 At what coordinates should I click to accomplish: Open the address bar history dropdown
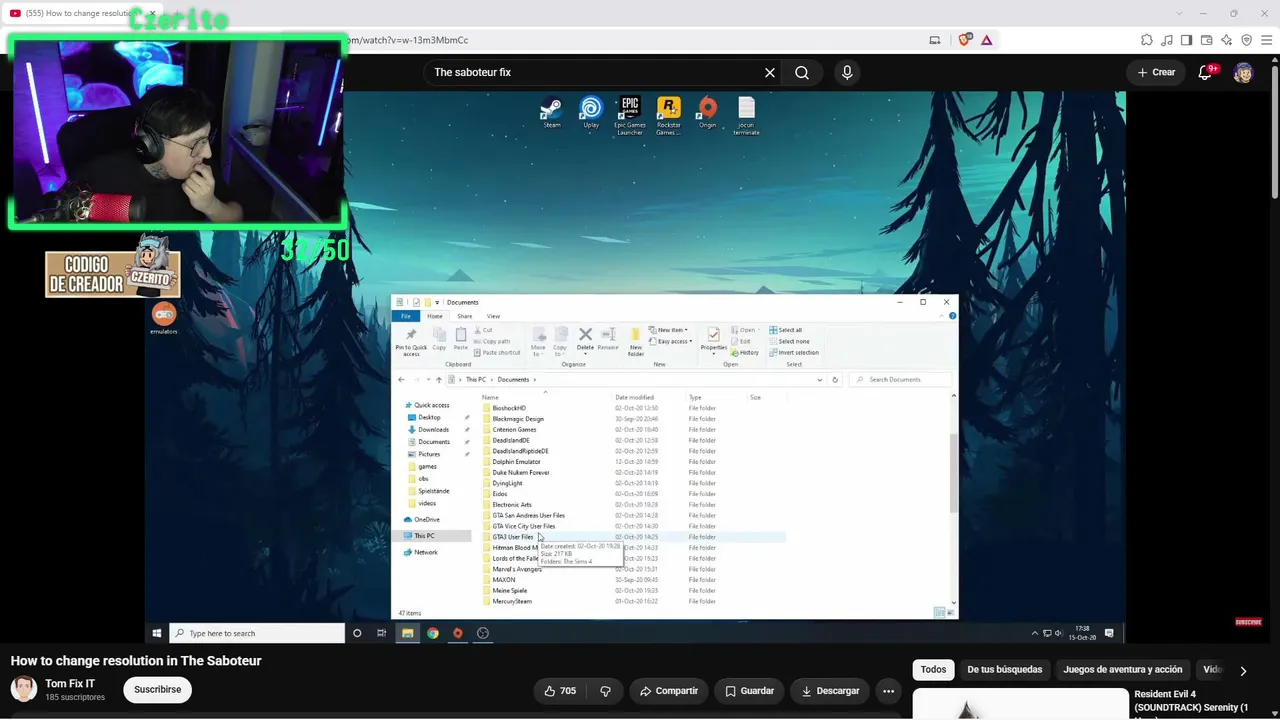[820, 380]
